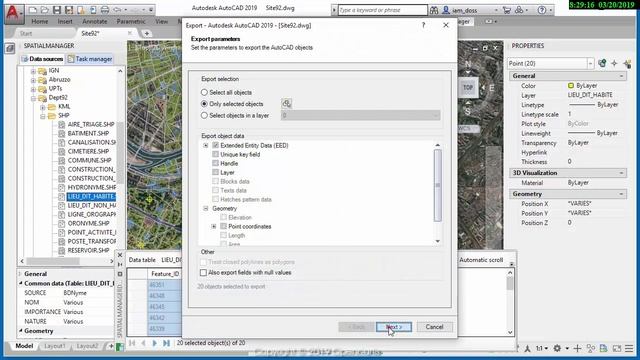Click the Save As icon in quick access toolbar
Screen dimensions: 640x360
click(x=69, y=9)
